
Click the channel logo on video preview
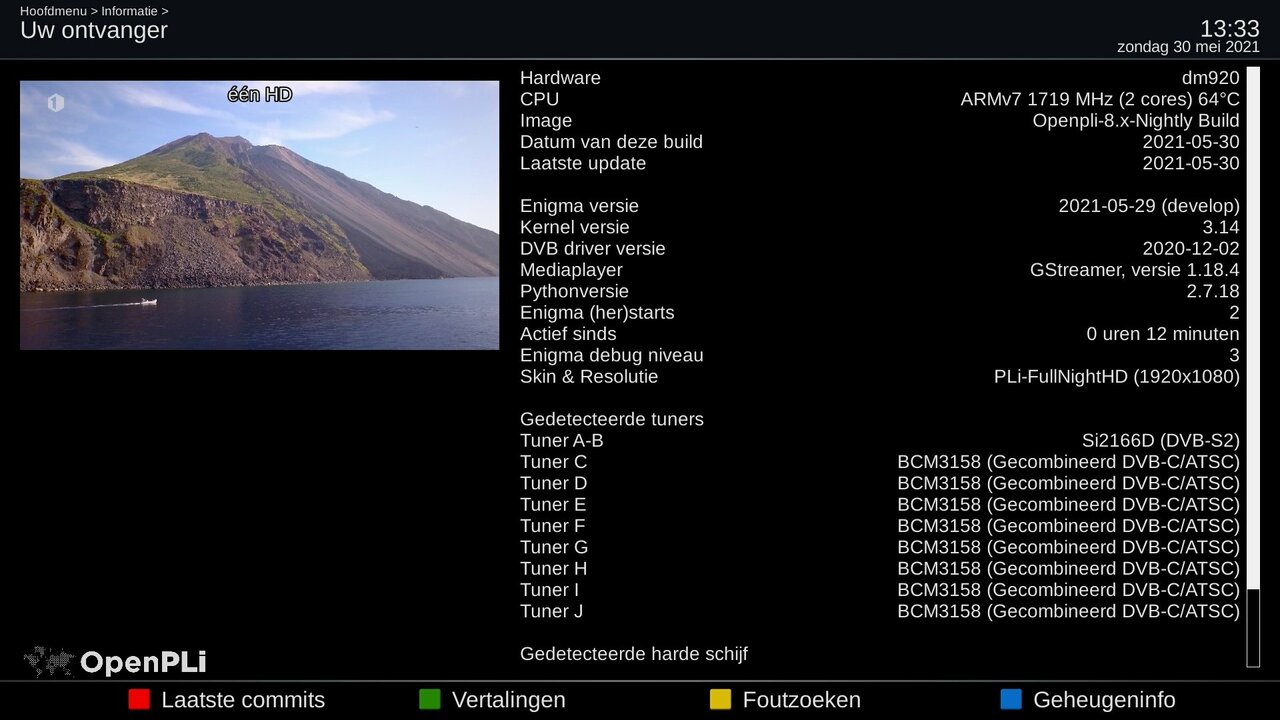[56, 103]
